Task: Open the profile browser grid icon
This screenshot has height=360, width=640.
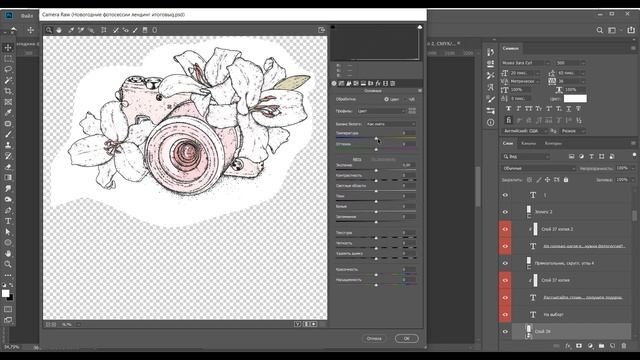Action: pos(412,111)
